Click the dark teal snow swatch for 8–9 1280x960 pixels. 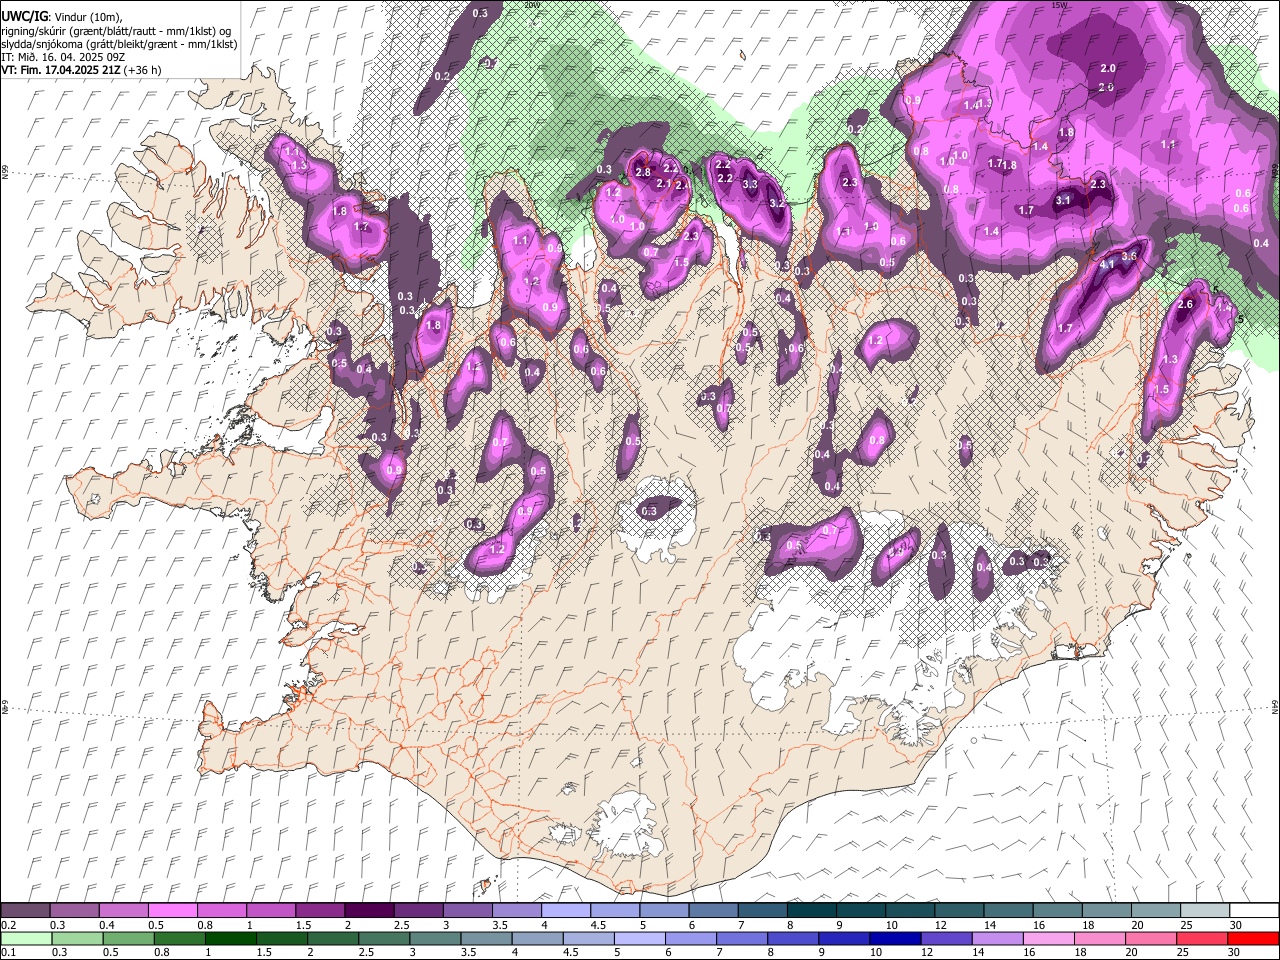click(x=812, y=910)
